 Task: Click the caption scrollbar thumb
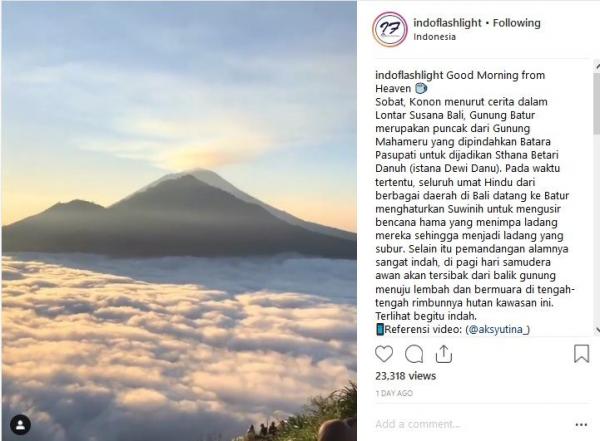597,103
